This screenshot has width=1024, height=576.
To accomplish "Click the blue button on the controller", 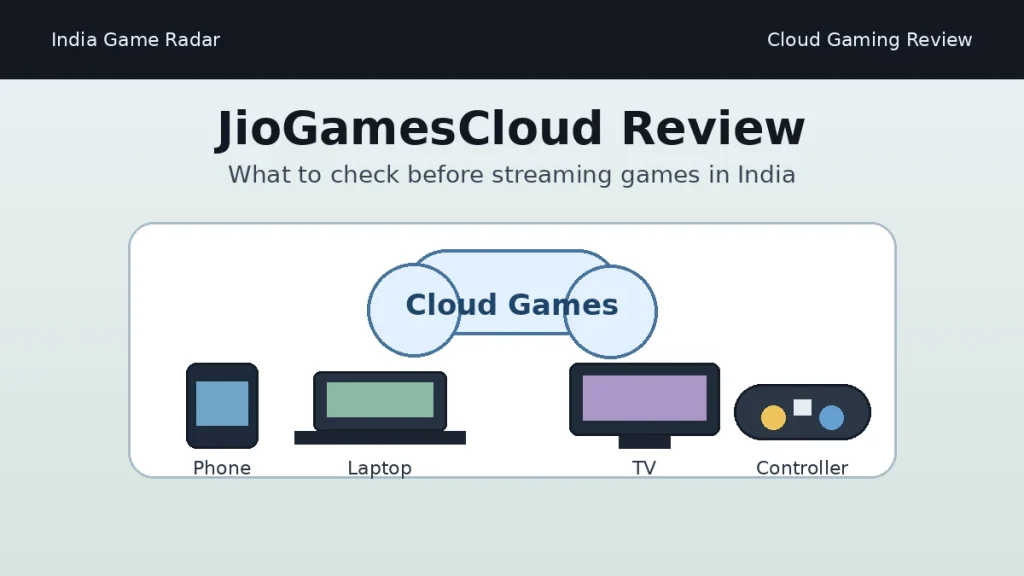I will coord(831,417).
